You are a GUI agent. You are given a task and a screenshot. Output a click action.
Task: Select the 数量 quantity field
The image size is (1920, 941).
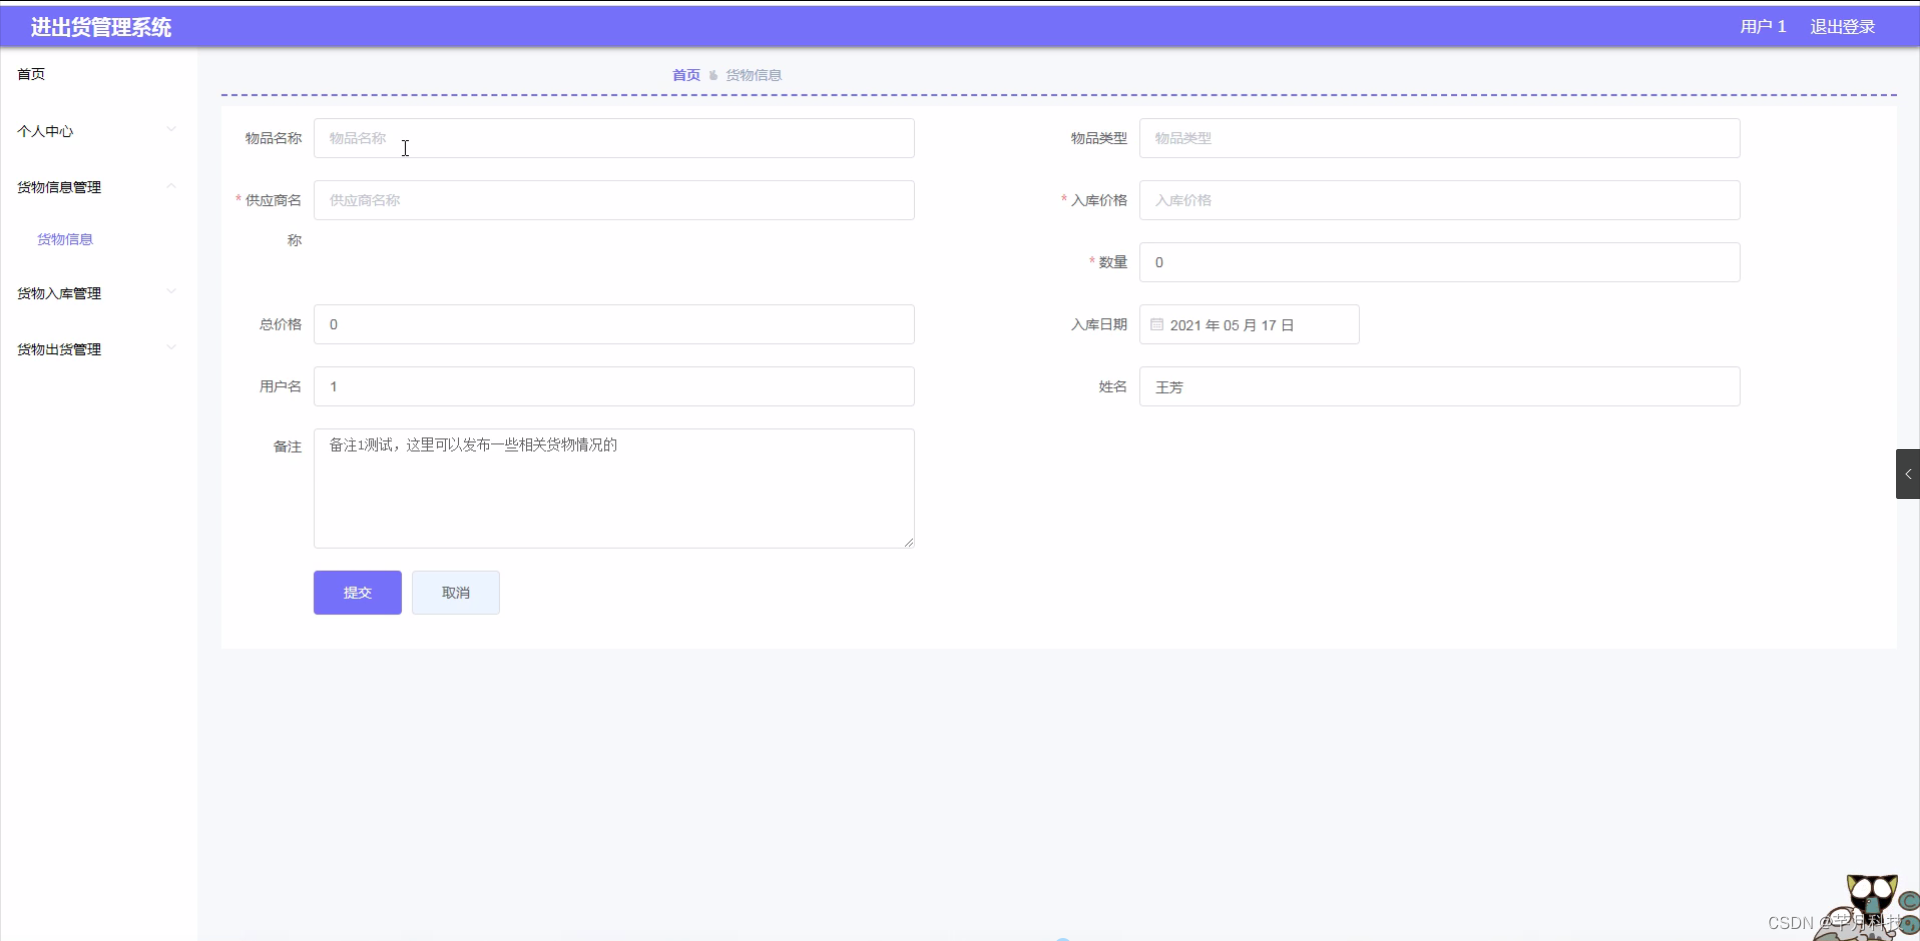coord(1440,262)
